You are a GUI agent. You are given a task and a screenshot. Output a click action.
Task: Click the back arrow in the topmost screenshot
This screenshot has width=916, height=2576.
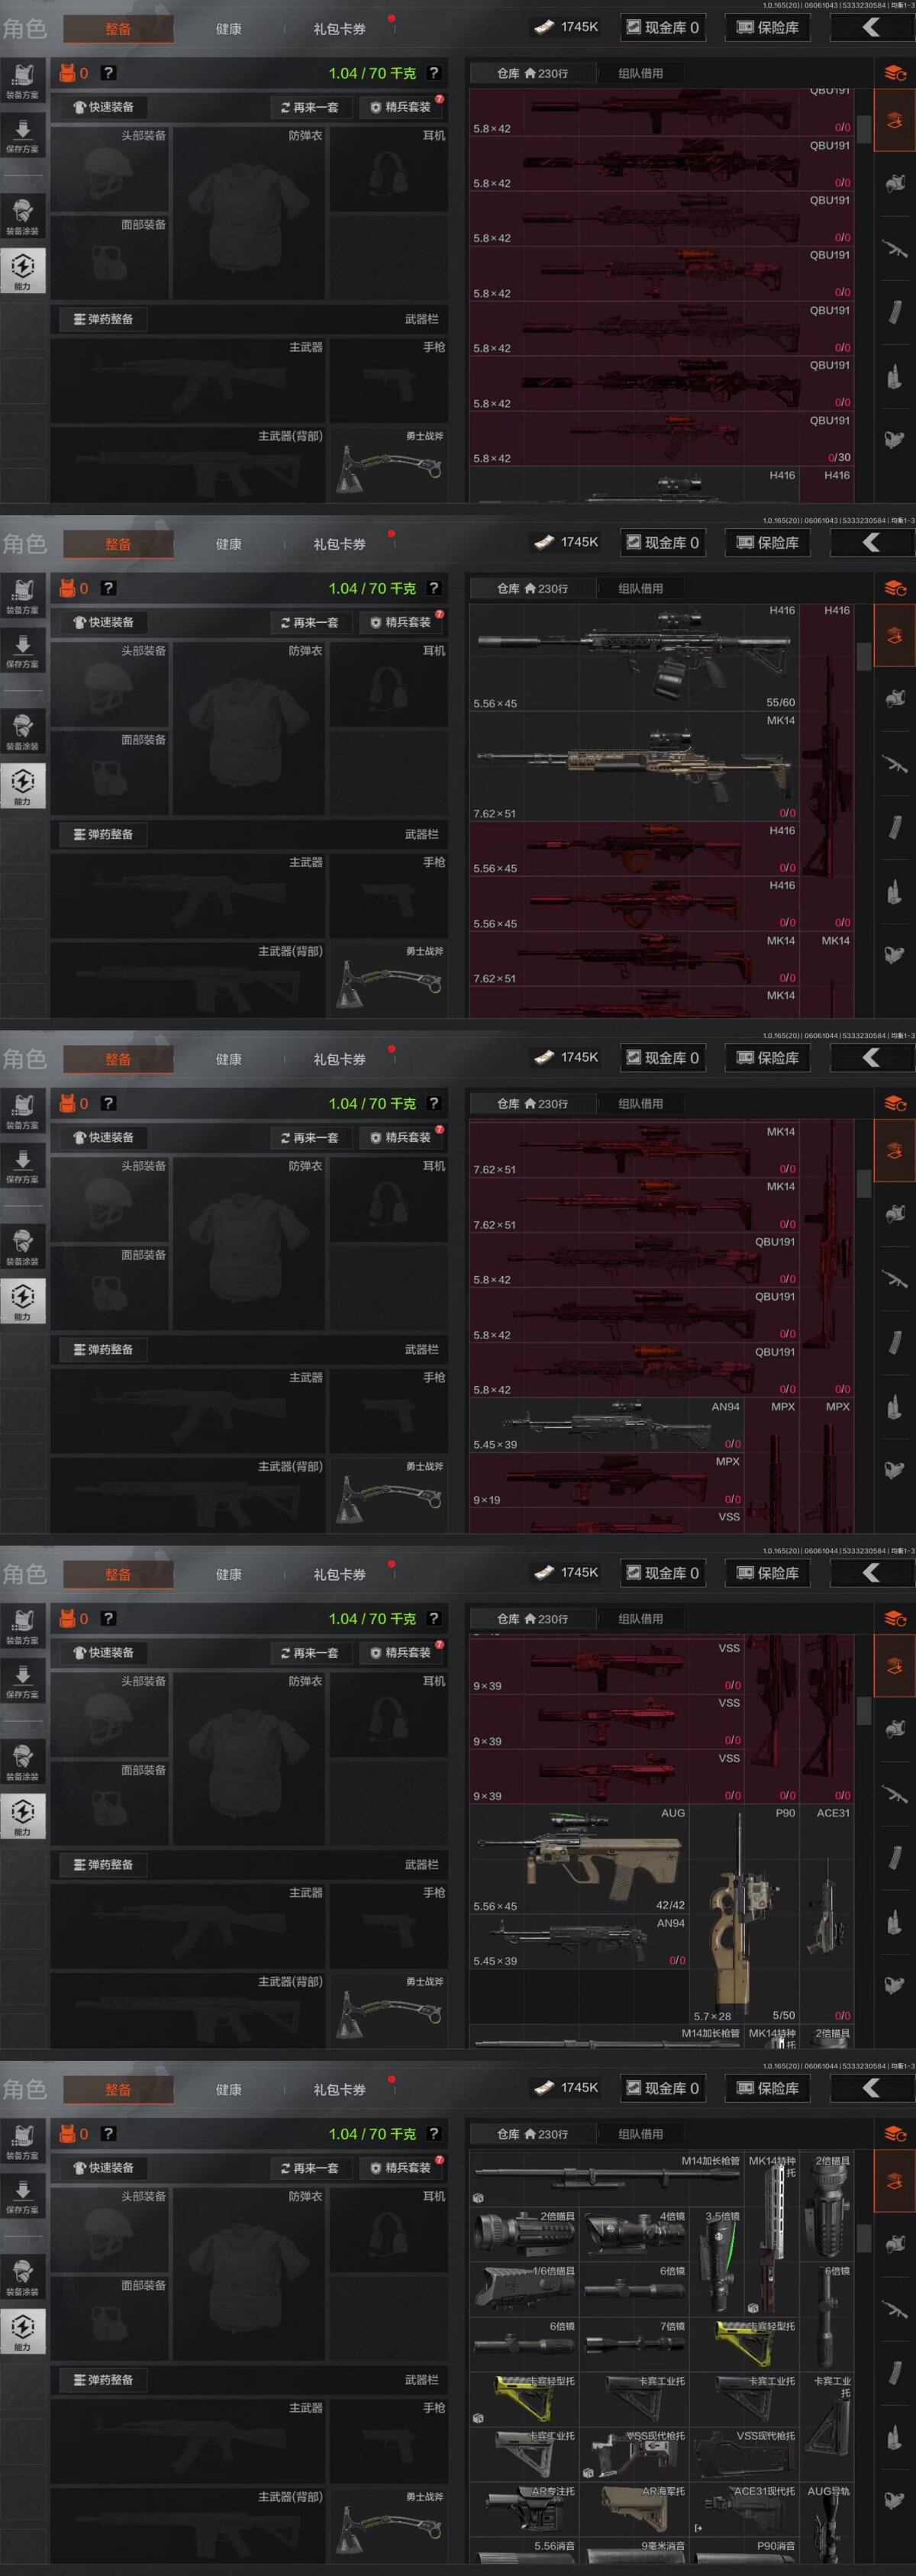[x=871, y=28]
